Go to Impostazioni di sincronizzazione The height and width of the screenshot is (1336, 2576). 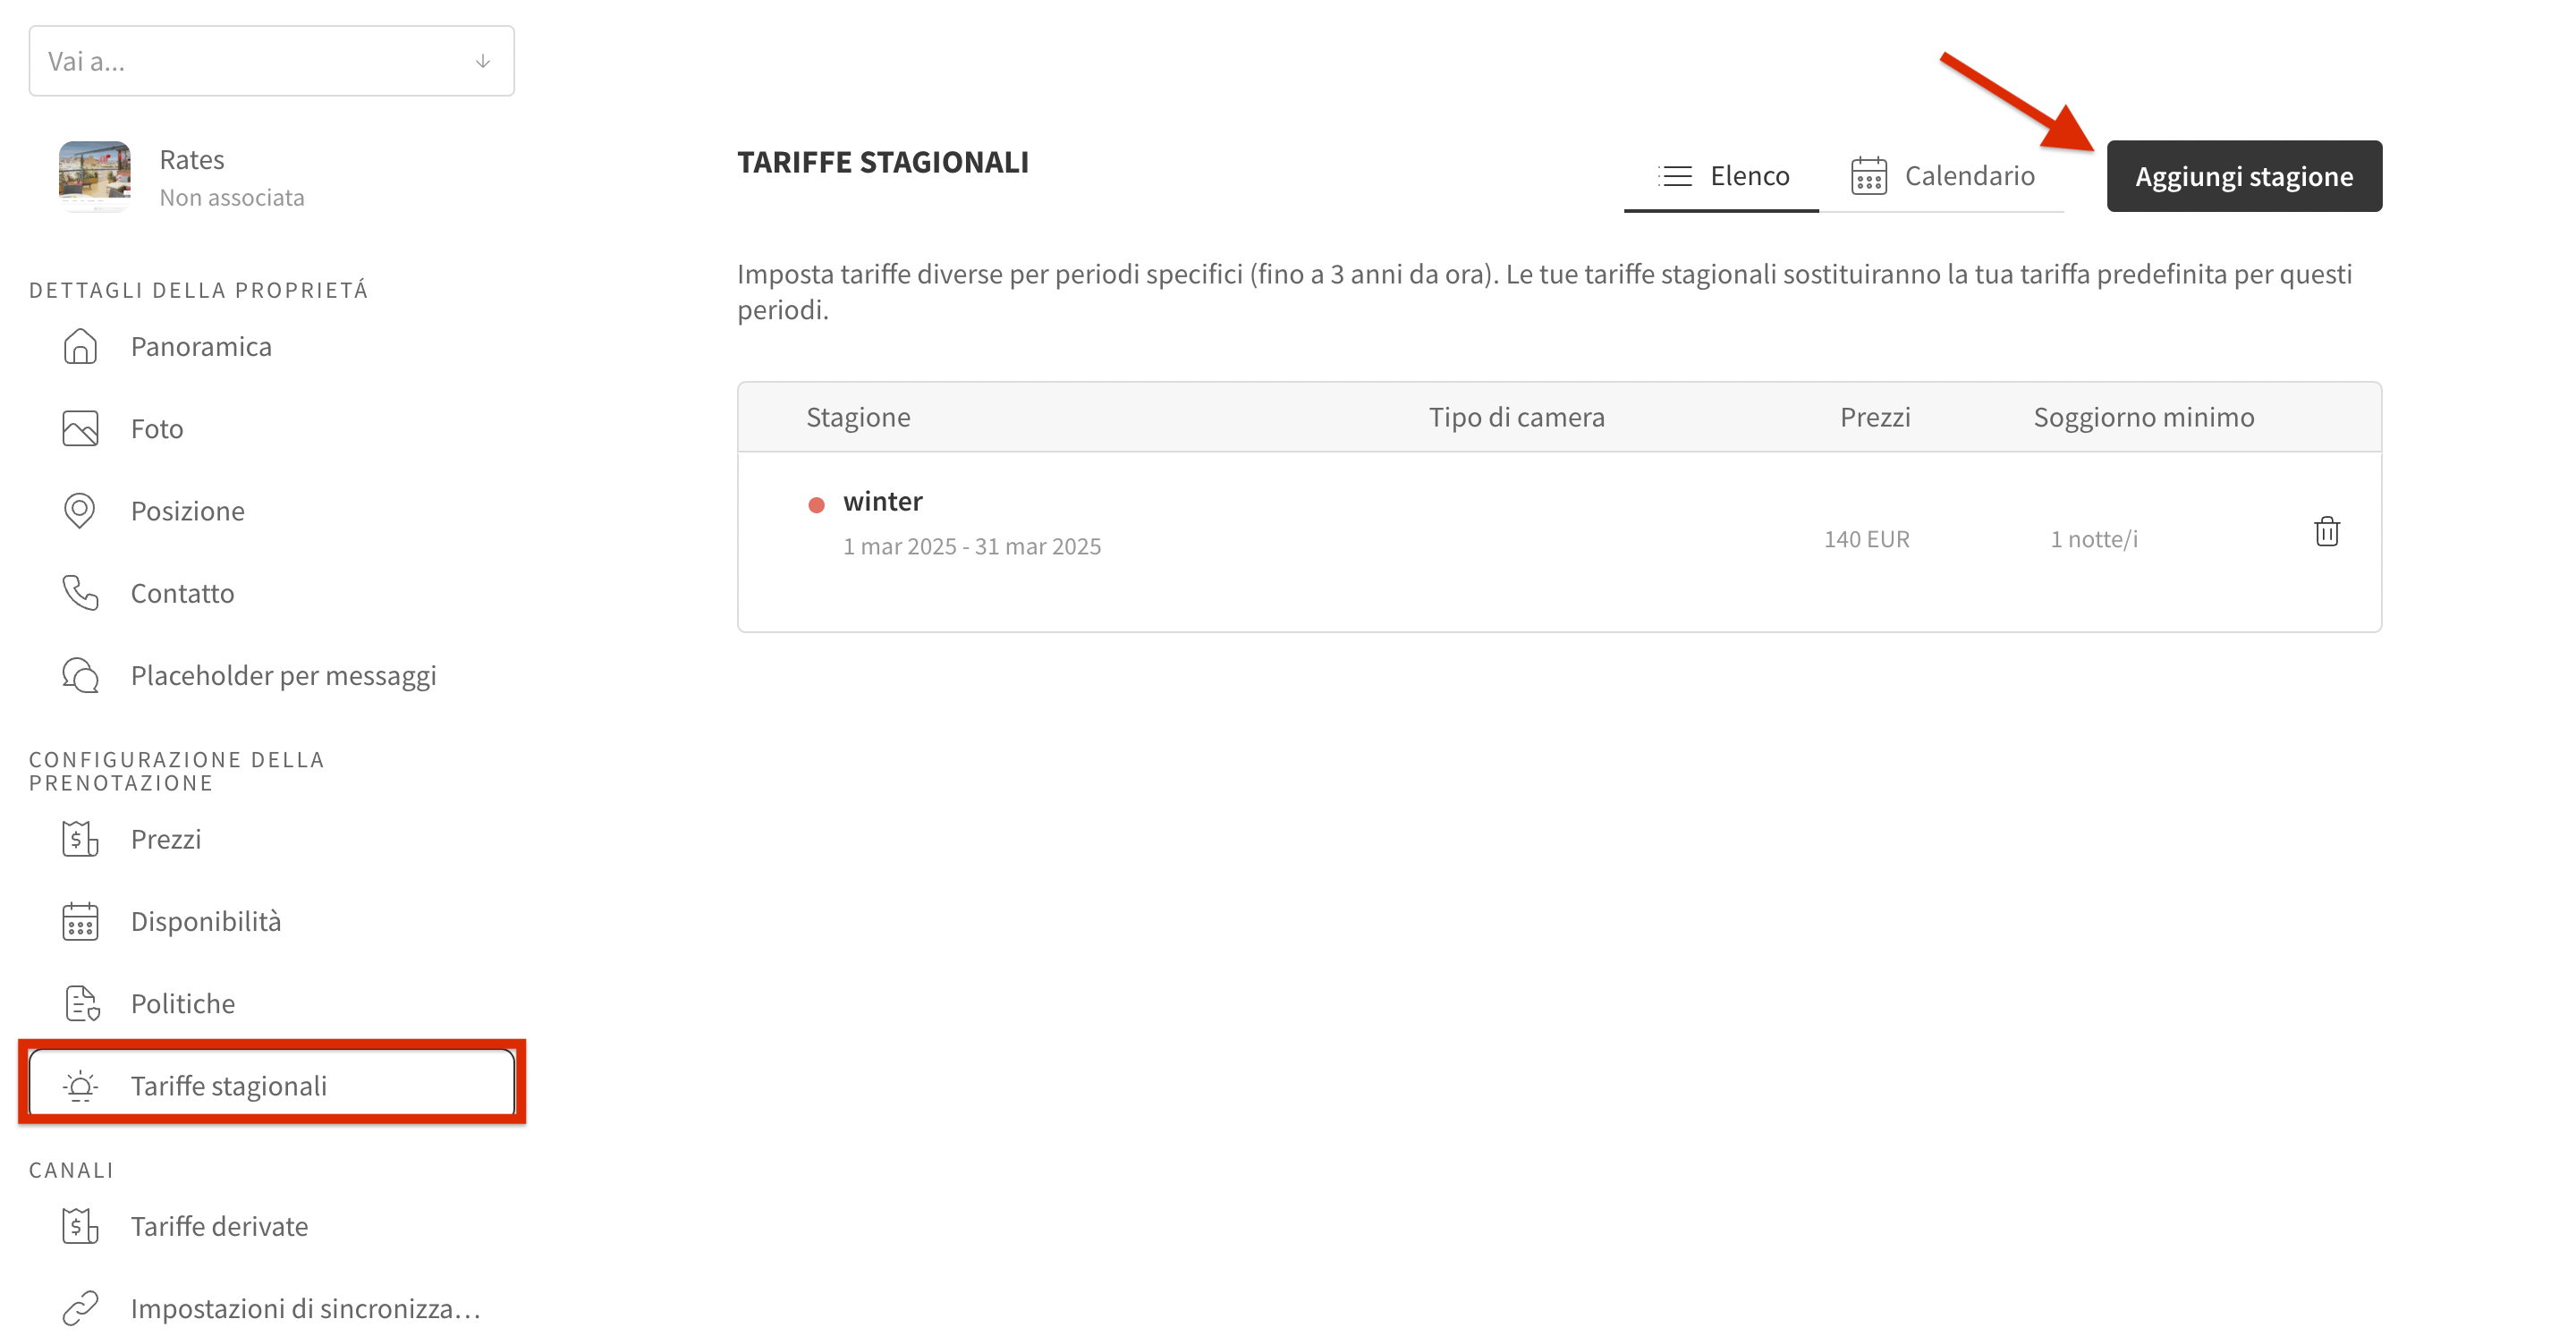(x=305, y=1308)
